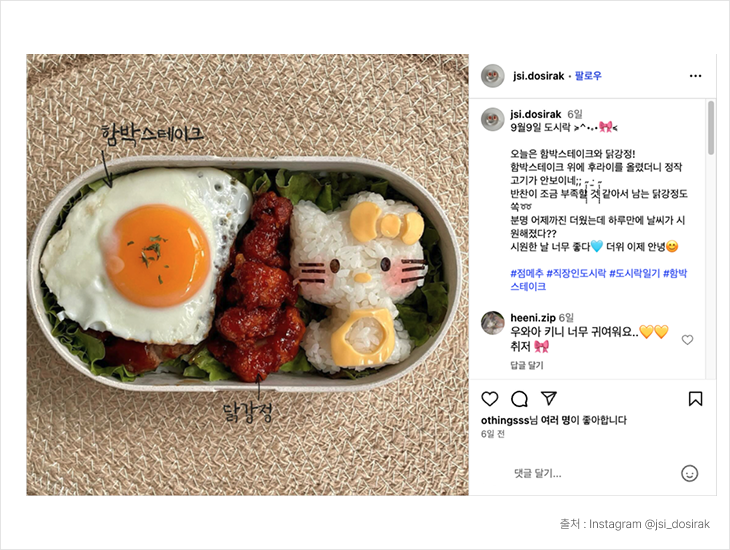Click the Hello Kitty lunchbox photo
This screenshot has height=550, width=730.
pyautogui.click(x=247, y=275)
